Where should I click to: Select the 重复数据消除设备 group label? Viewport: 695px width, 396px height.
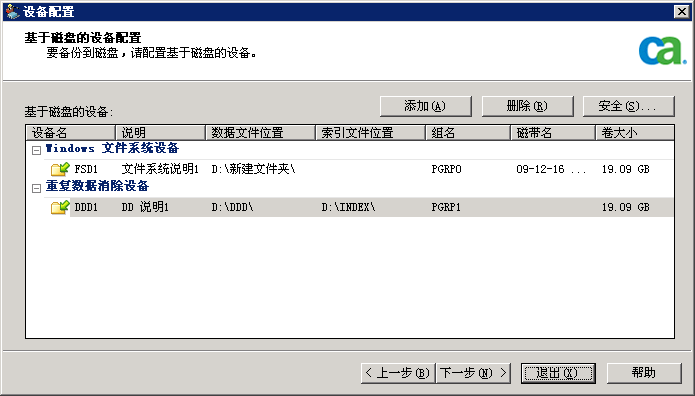click(x=97, y=186)
